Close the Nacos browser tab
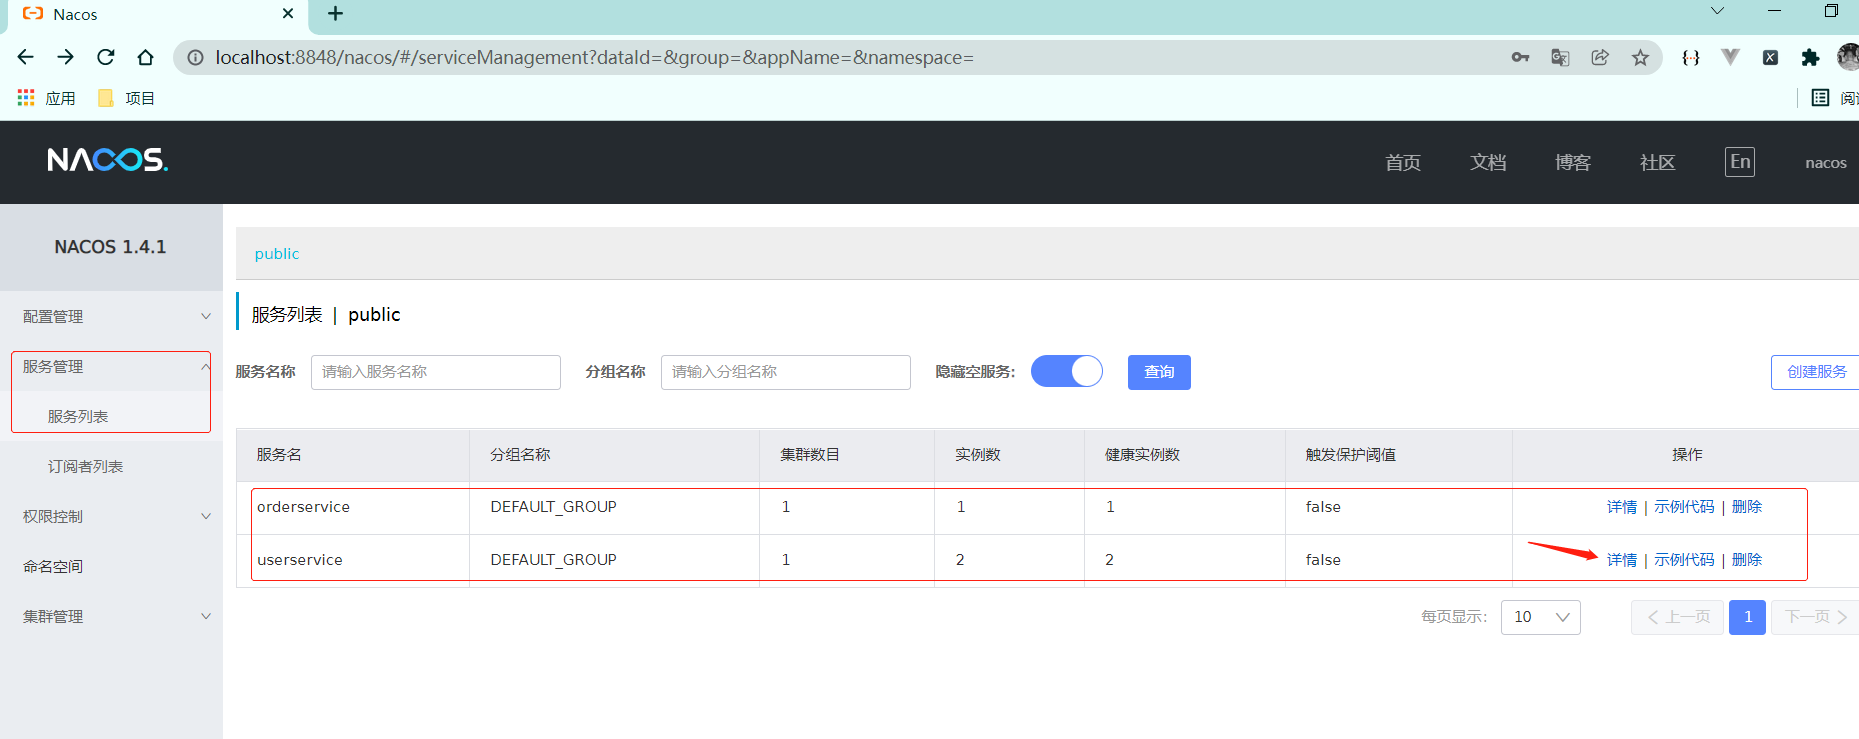 point(288,14)
